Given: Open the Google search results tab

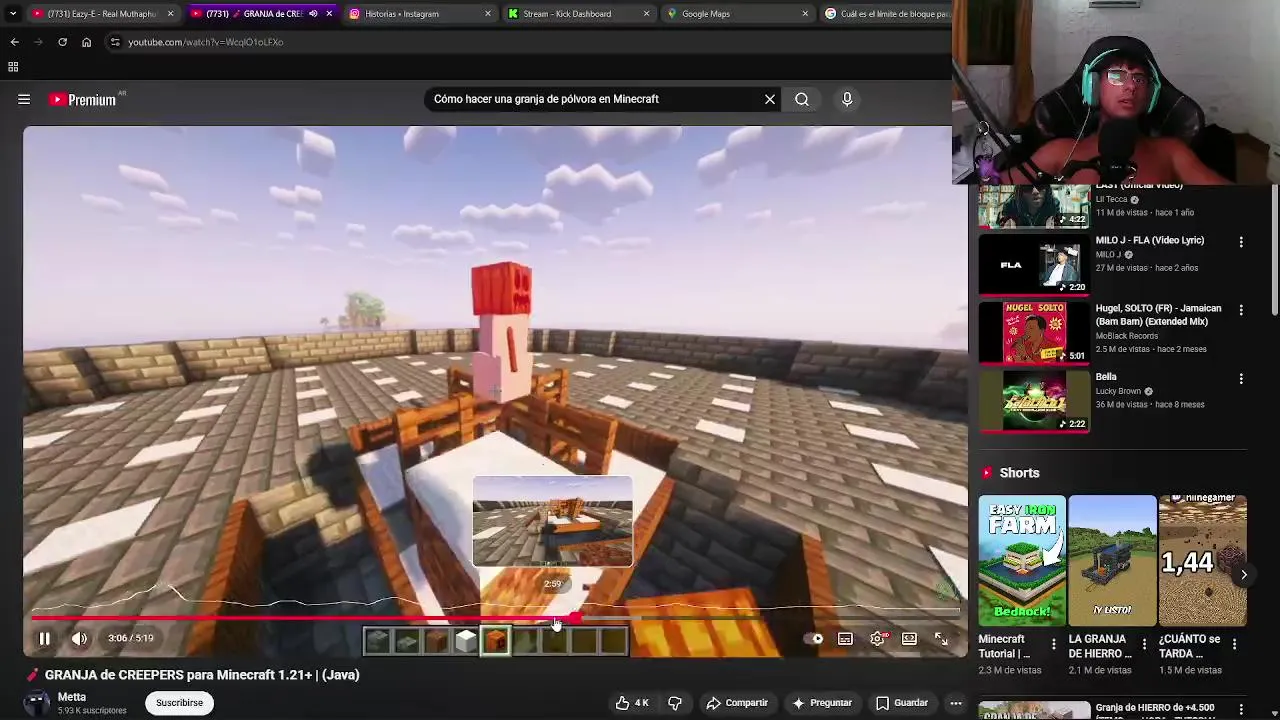Looking at the screenshot, I should coord(887,14).
